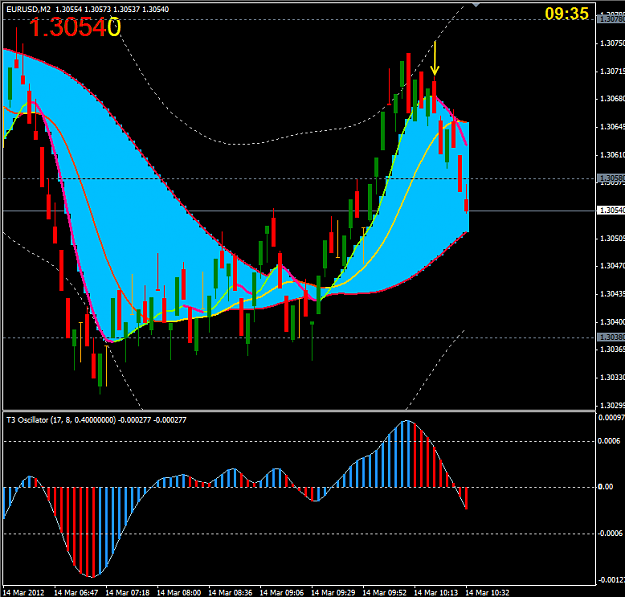
Task: Click the 14 Mar 09:52 time label
Action: tap(385, 593)
